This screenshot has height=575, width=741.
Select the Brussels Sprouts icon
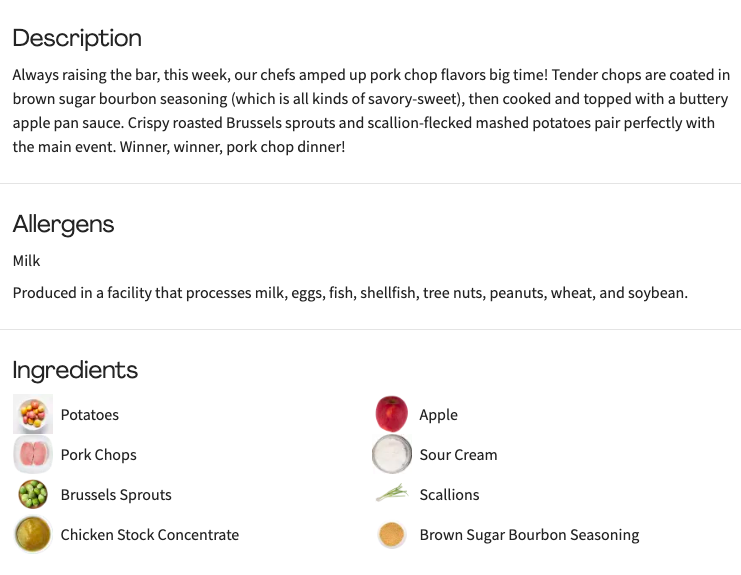pyautogui.click(x=33, y=494)
